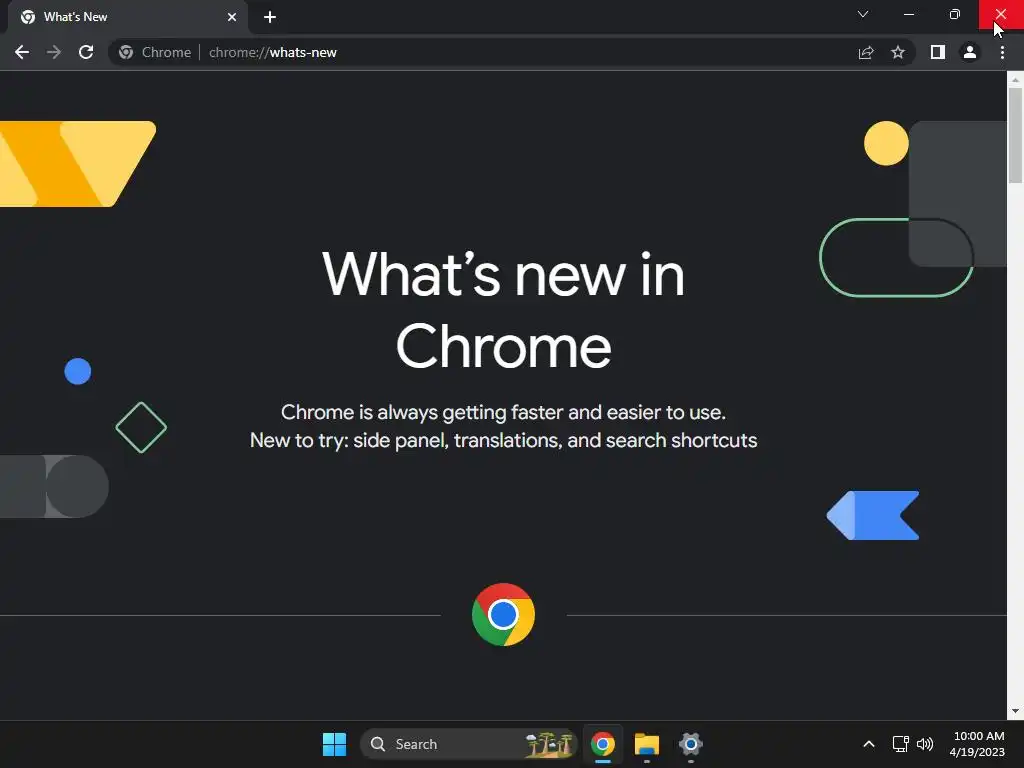The width and height of the screenshot is (1024, 768).
Task: Click the network icon in system tray
Action: [x=901, y=744]
